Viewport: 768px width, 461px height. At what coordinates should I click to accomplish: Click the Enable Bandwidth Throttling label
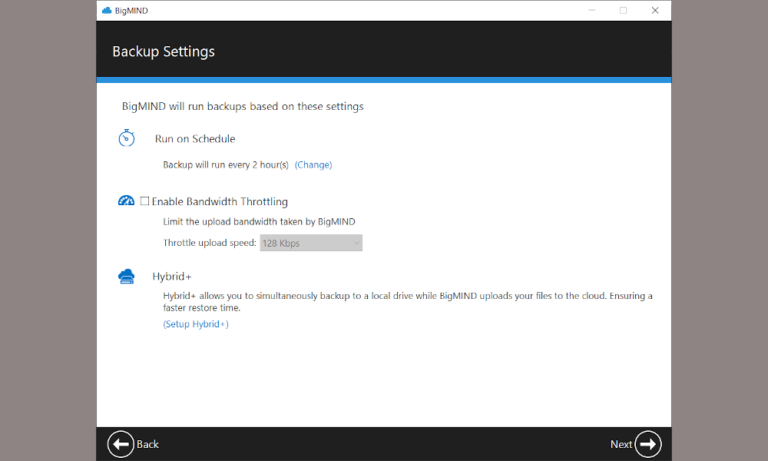coord(219,201)
